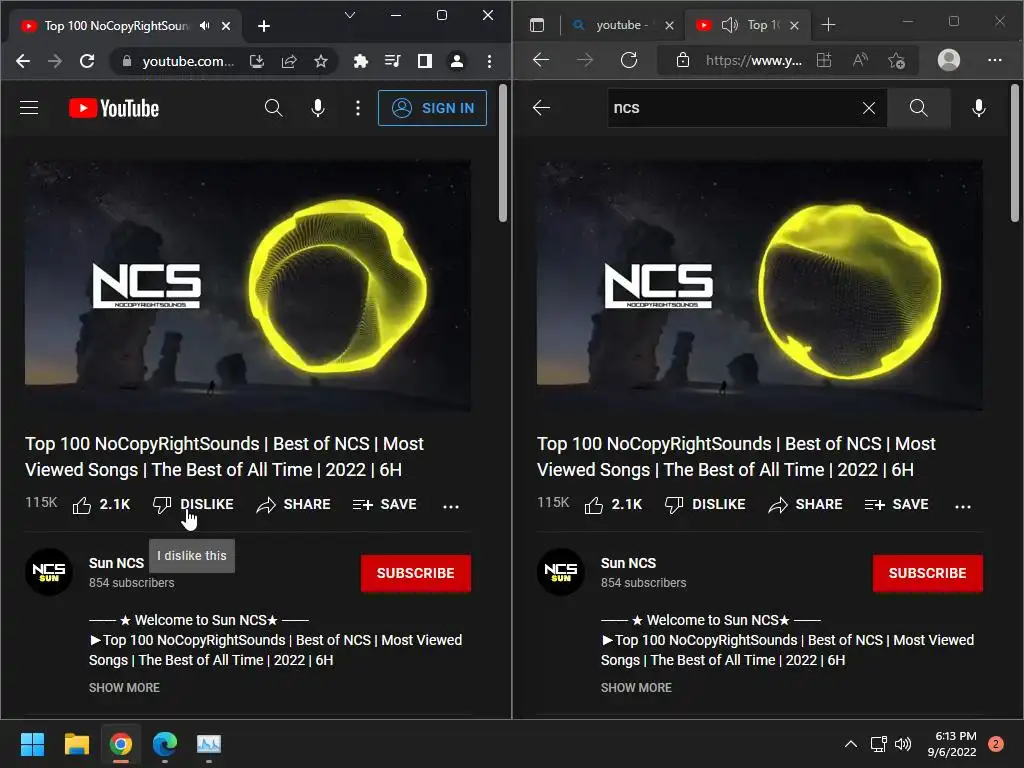Save the video in Chrome window
1024x768 pixels.
pos(385,505)
